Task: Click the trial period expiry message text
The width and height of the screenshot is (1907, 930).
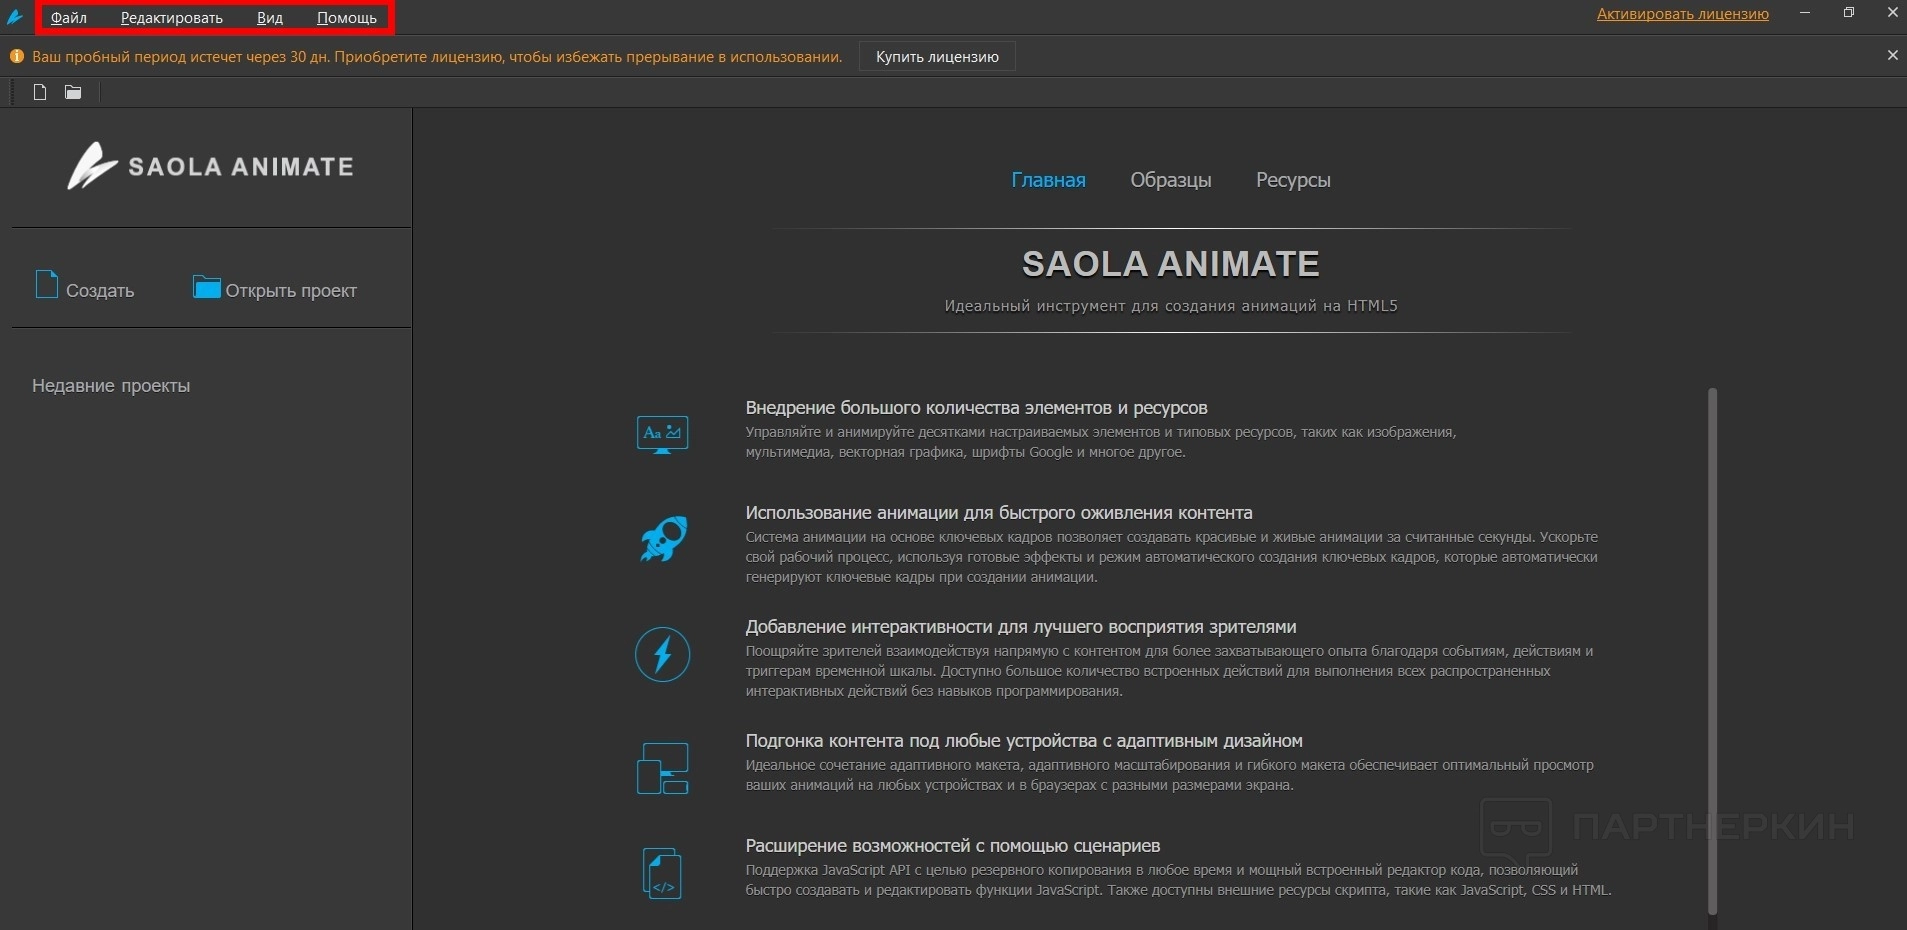Action: [437, 57]
